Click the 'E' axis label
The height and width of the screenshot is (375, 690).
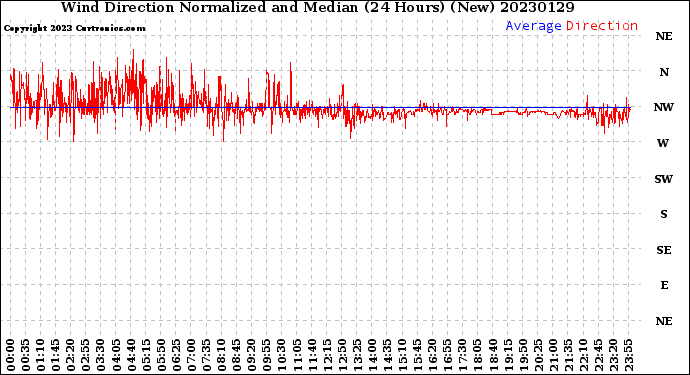coord(664,285)
